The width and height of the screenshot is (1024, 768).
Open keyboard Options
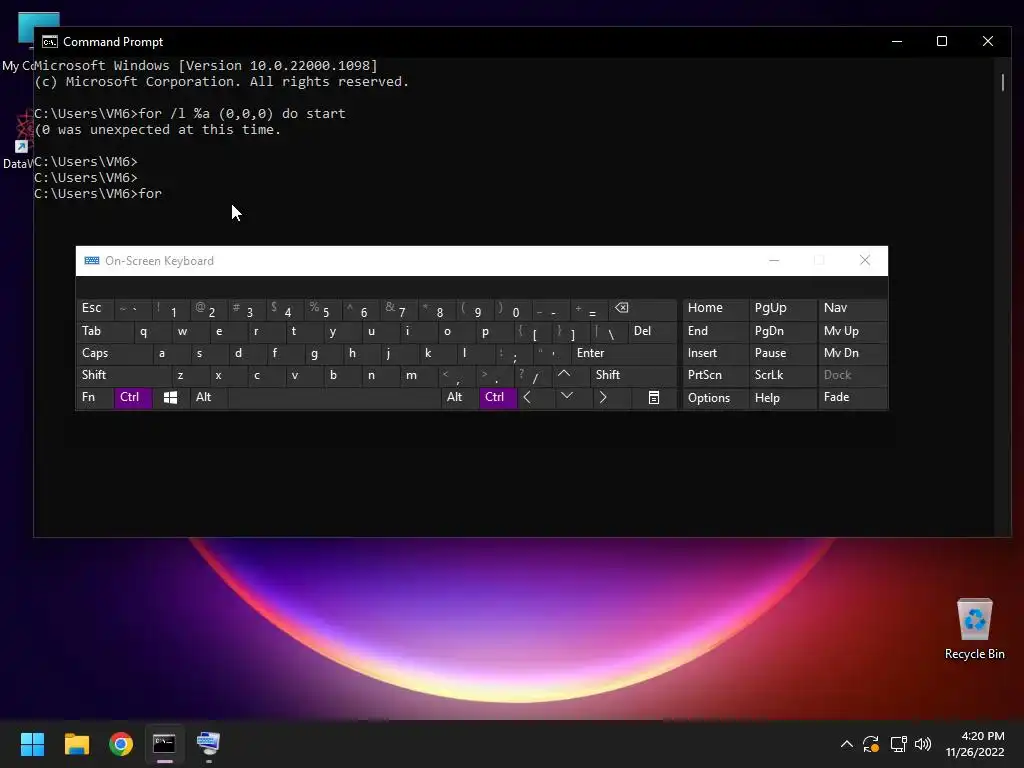click(715, 398)
